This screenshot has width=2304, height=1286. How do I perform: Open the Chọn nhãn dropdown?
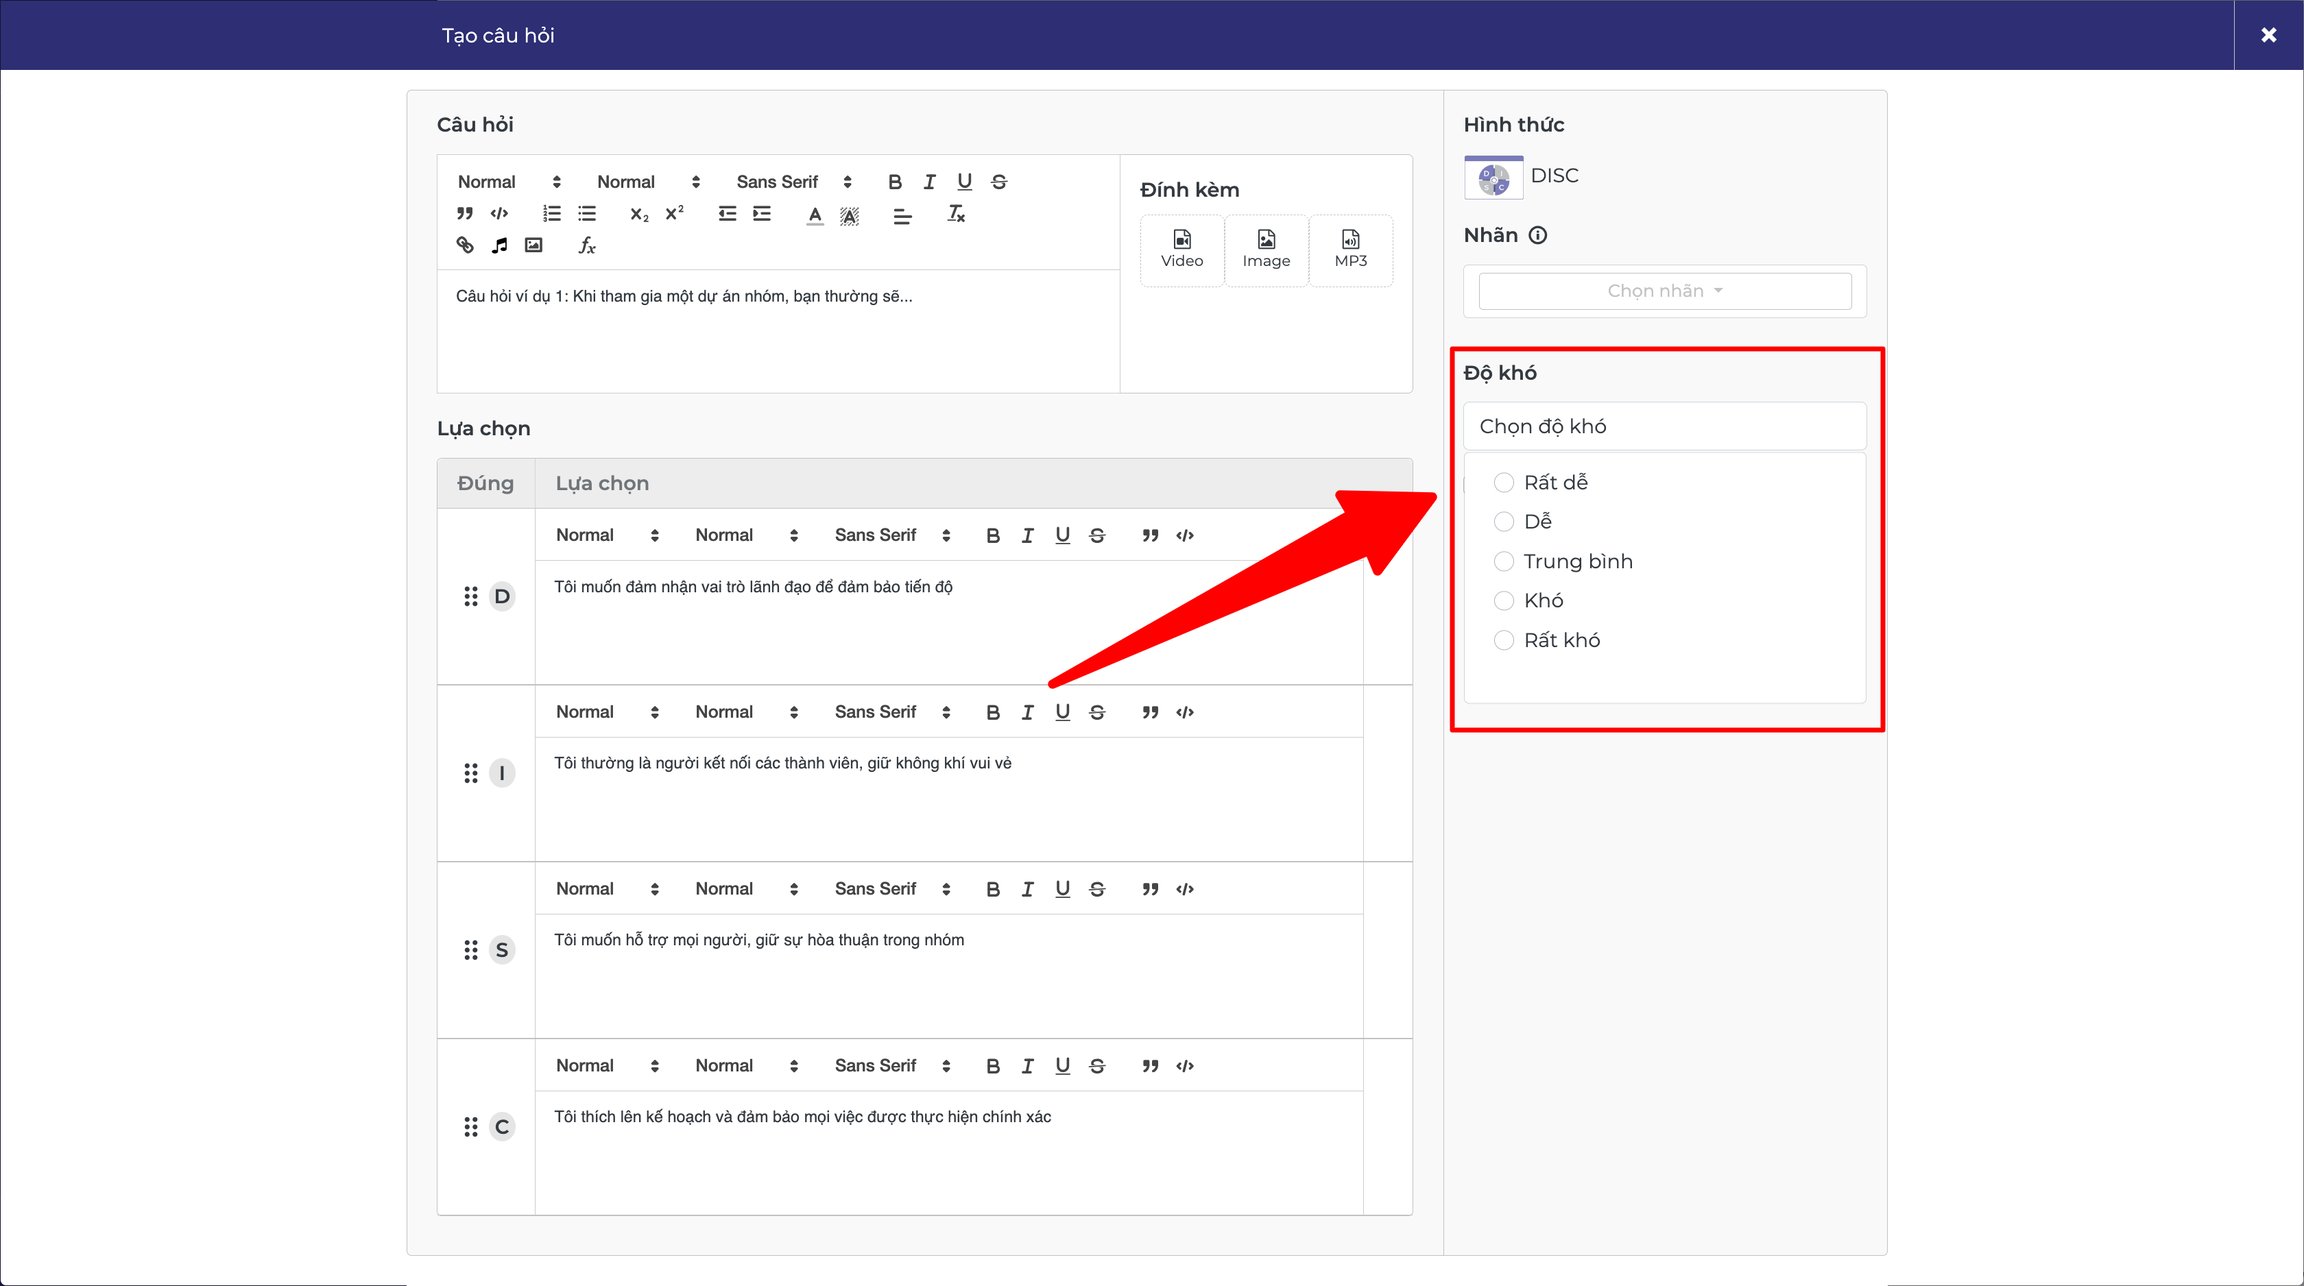1665,291
